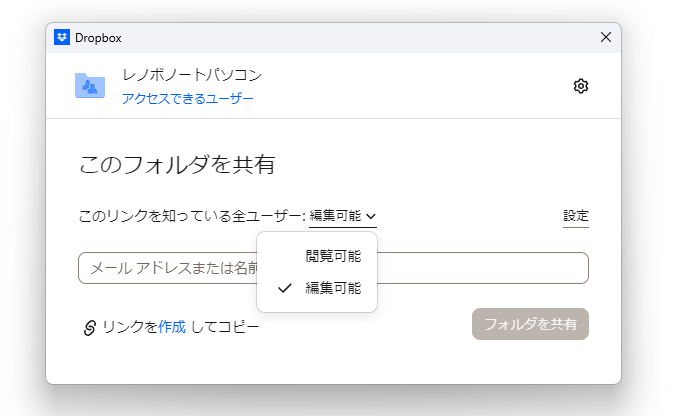
Task: Click the このフォルダを共有 heading
Action: pyautogui.click(x=177, y=165)
